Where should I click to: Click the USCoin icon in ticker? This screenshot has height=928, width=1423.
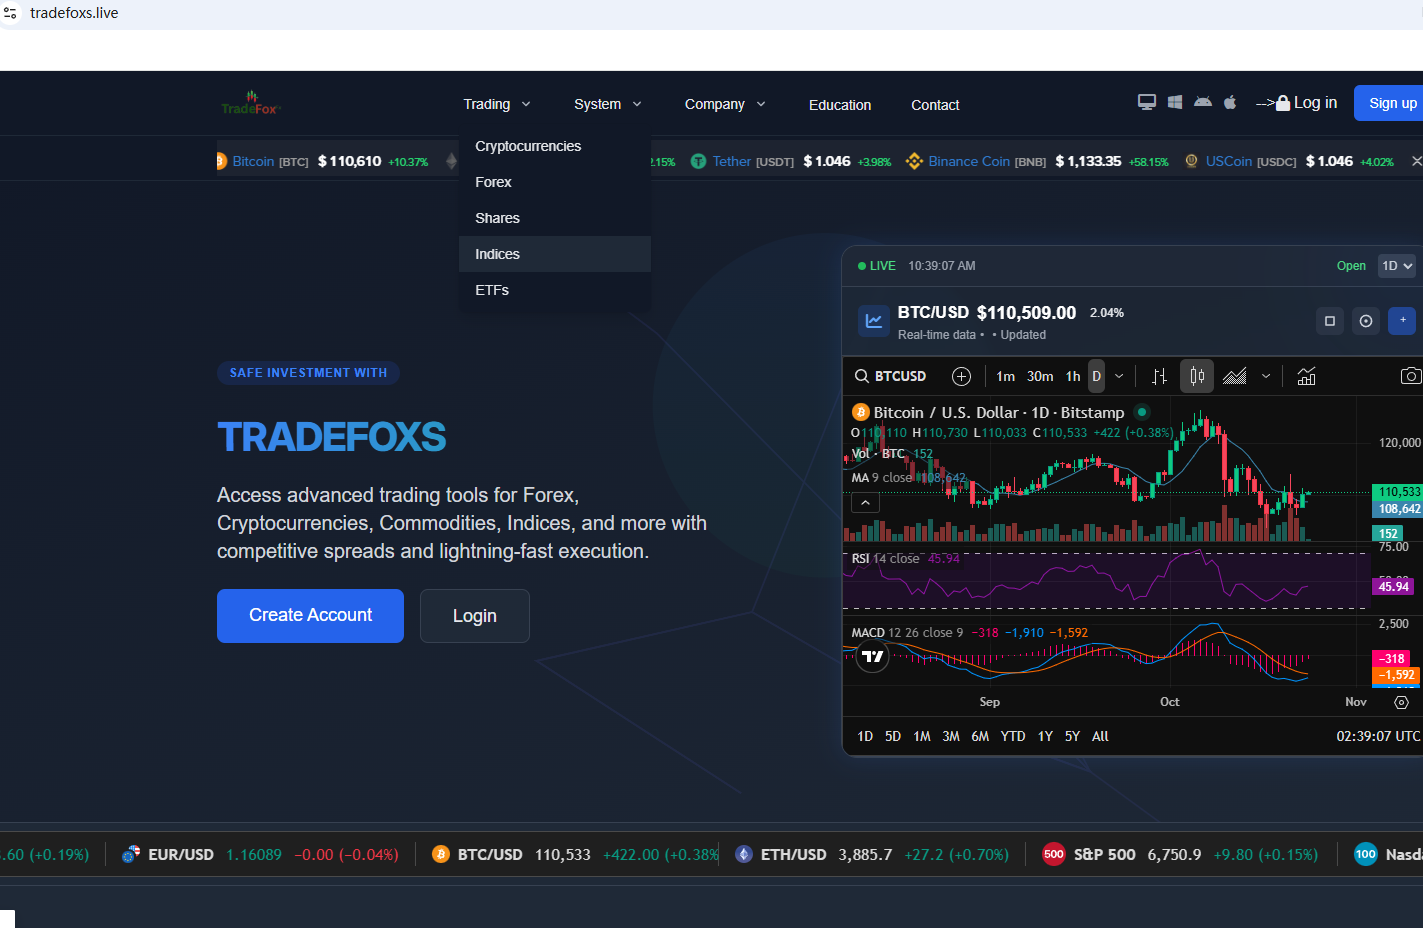tap(1191, 161)
